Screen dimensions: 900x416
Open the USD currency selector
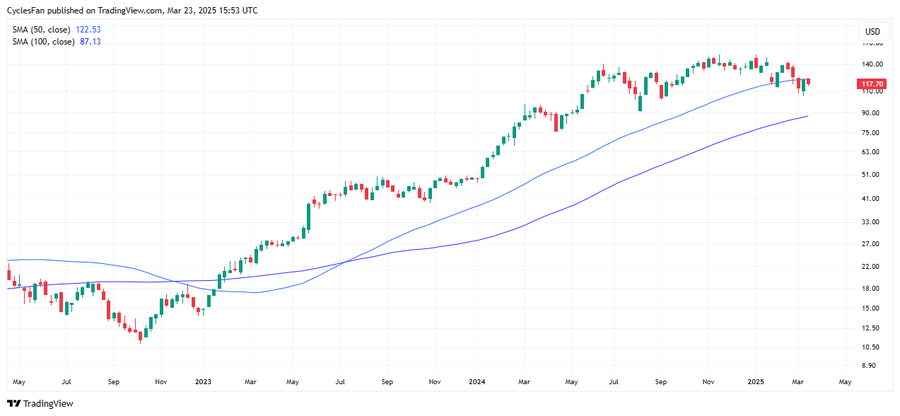(x=871, y=32)
